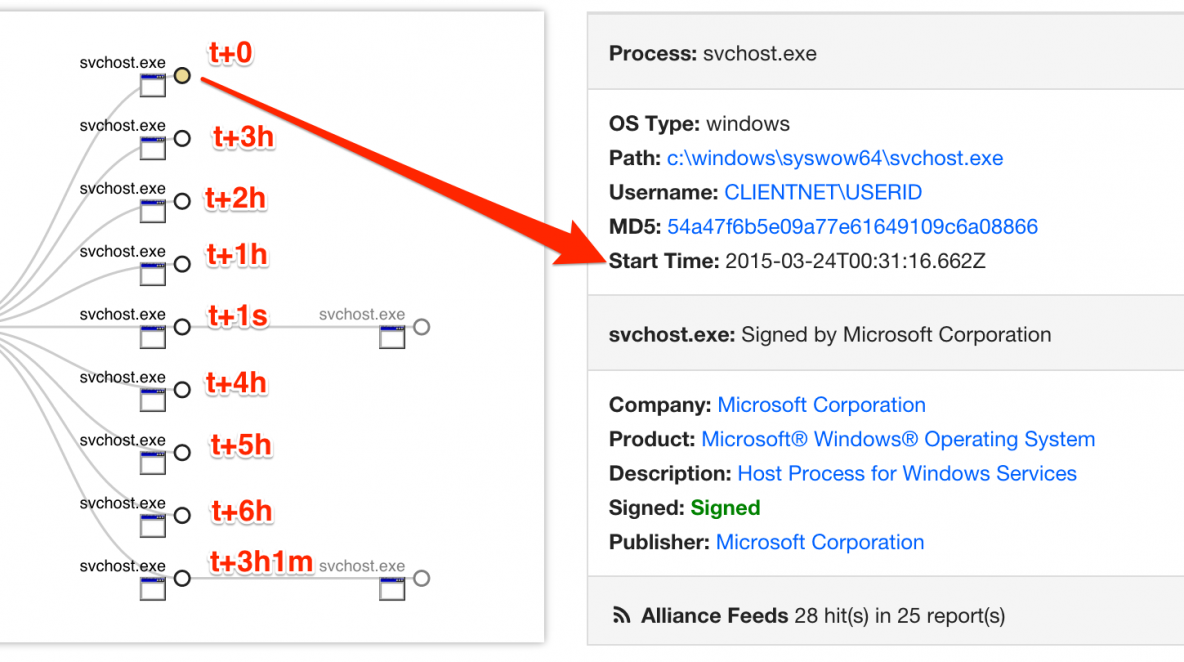
Task: Click the svchost.exe window icon at t+4h
Action: tap(152, 400)
